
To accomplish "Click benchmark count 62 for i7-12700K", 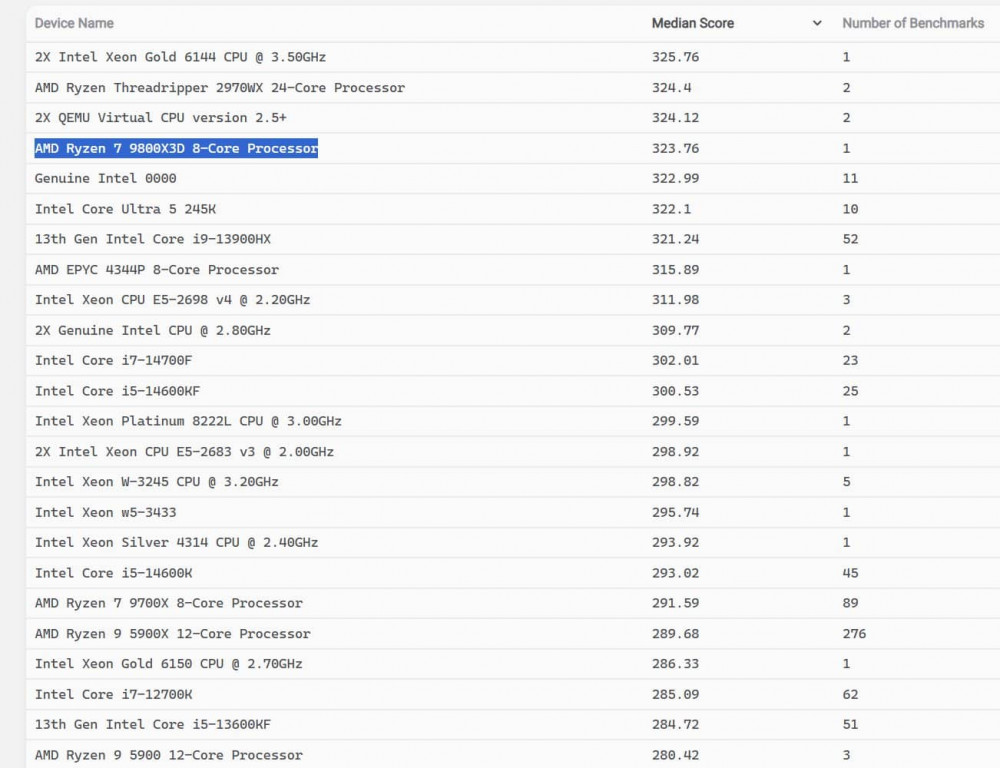I will coord(850,694).
